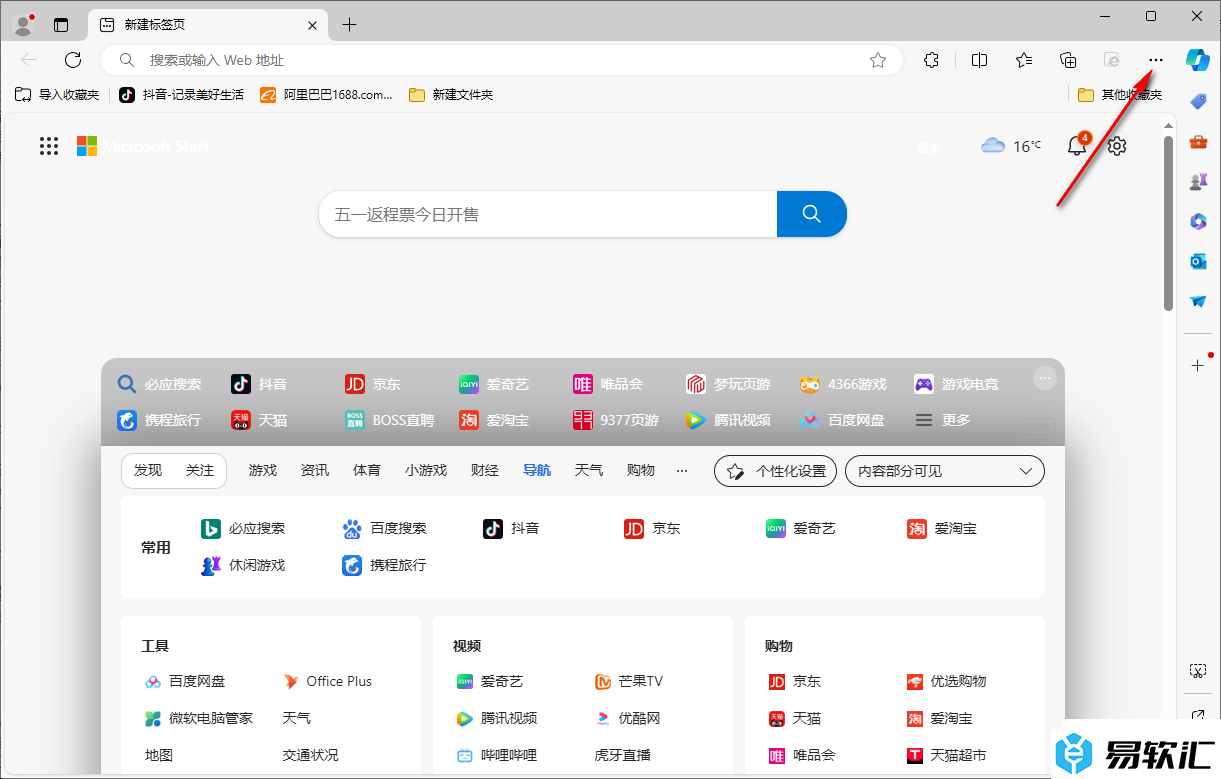Open 必应搜索 quick link tile
This screenshot has height=779, width=1221.
click(x=159, y=384)
